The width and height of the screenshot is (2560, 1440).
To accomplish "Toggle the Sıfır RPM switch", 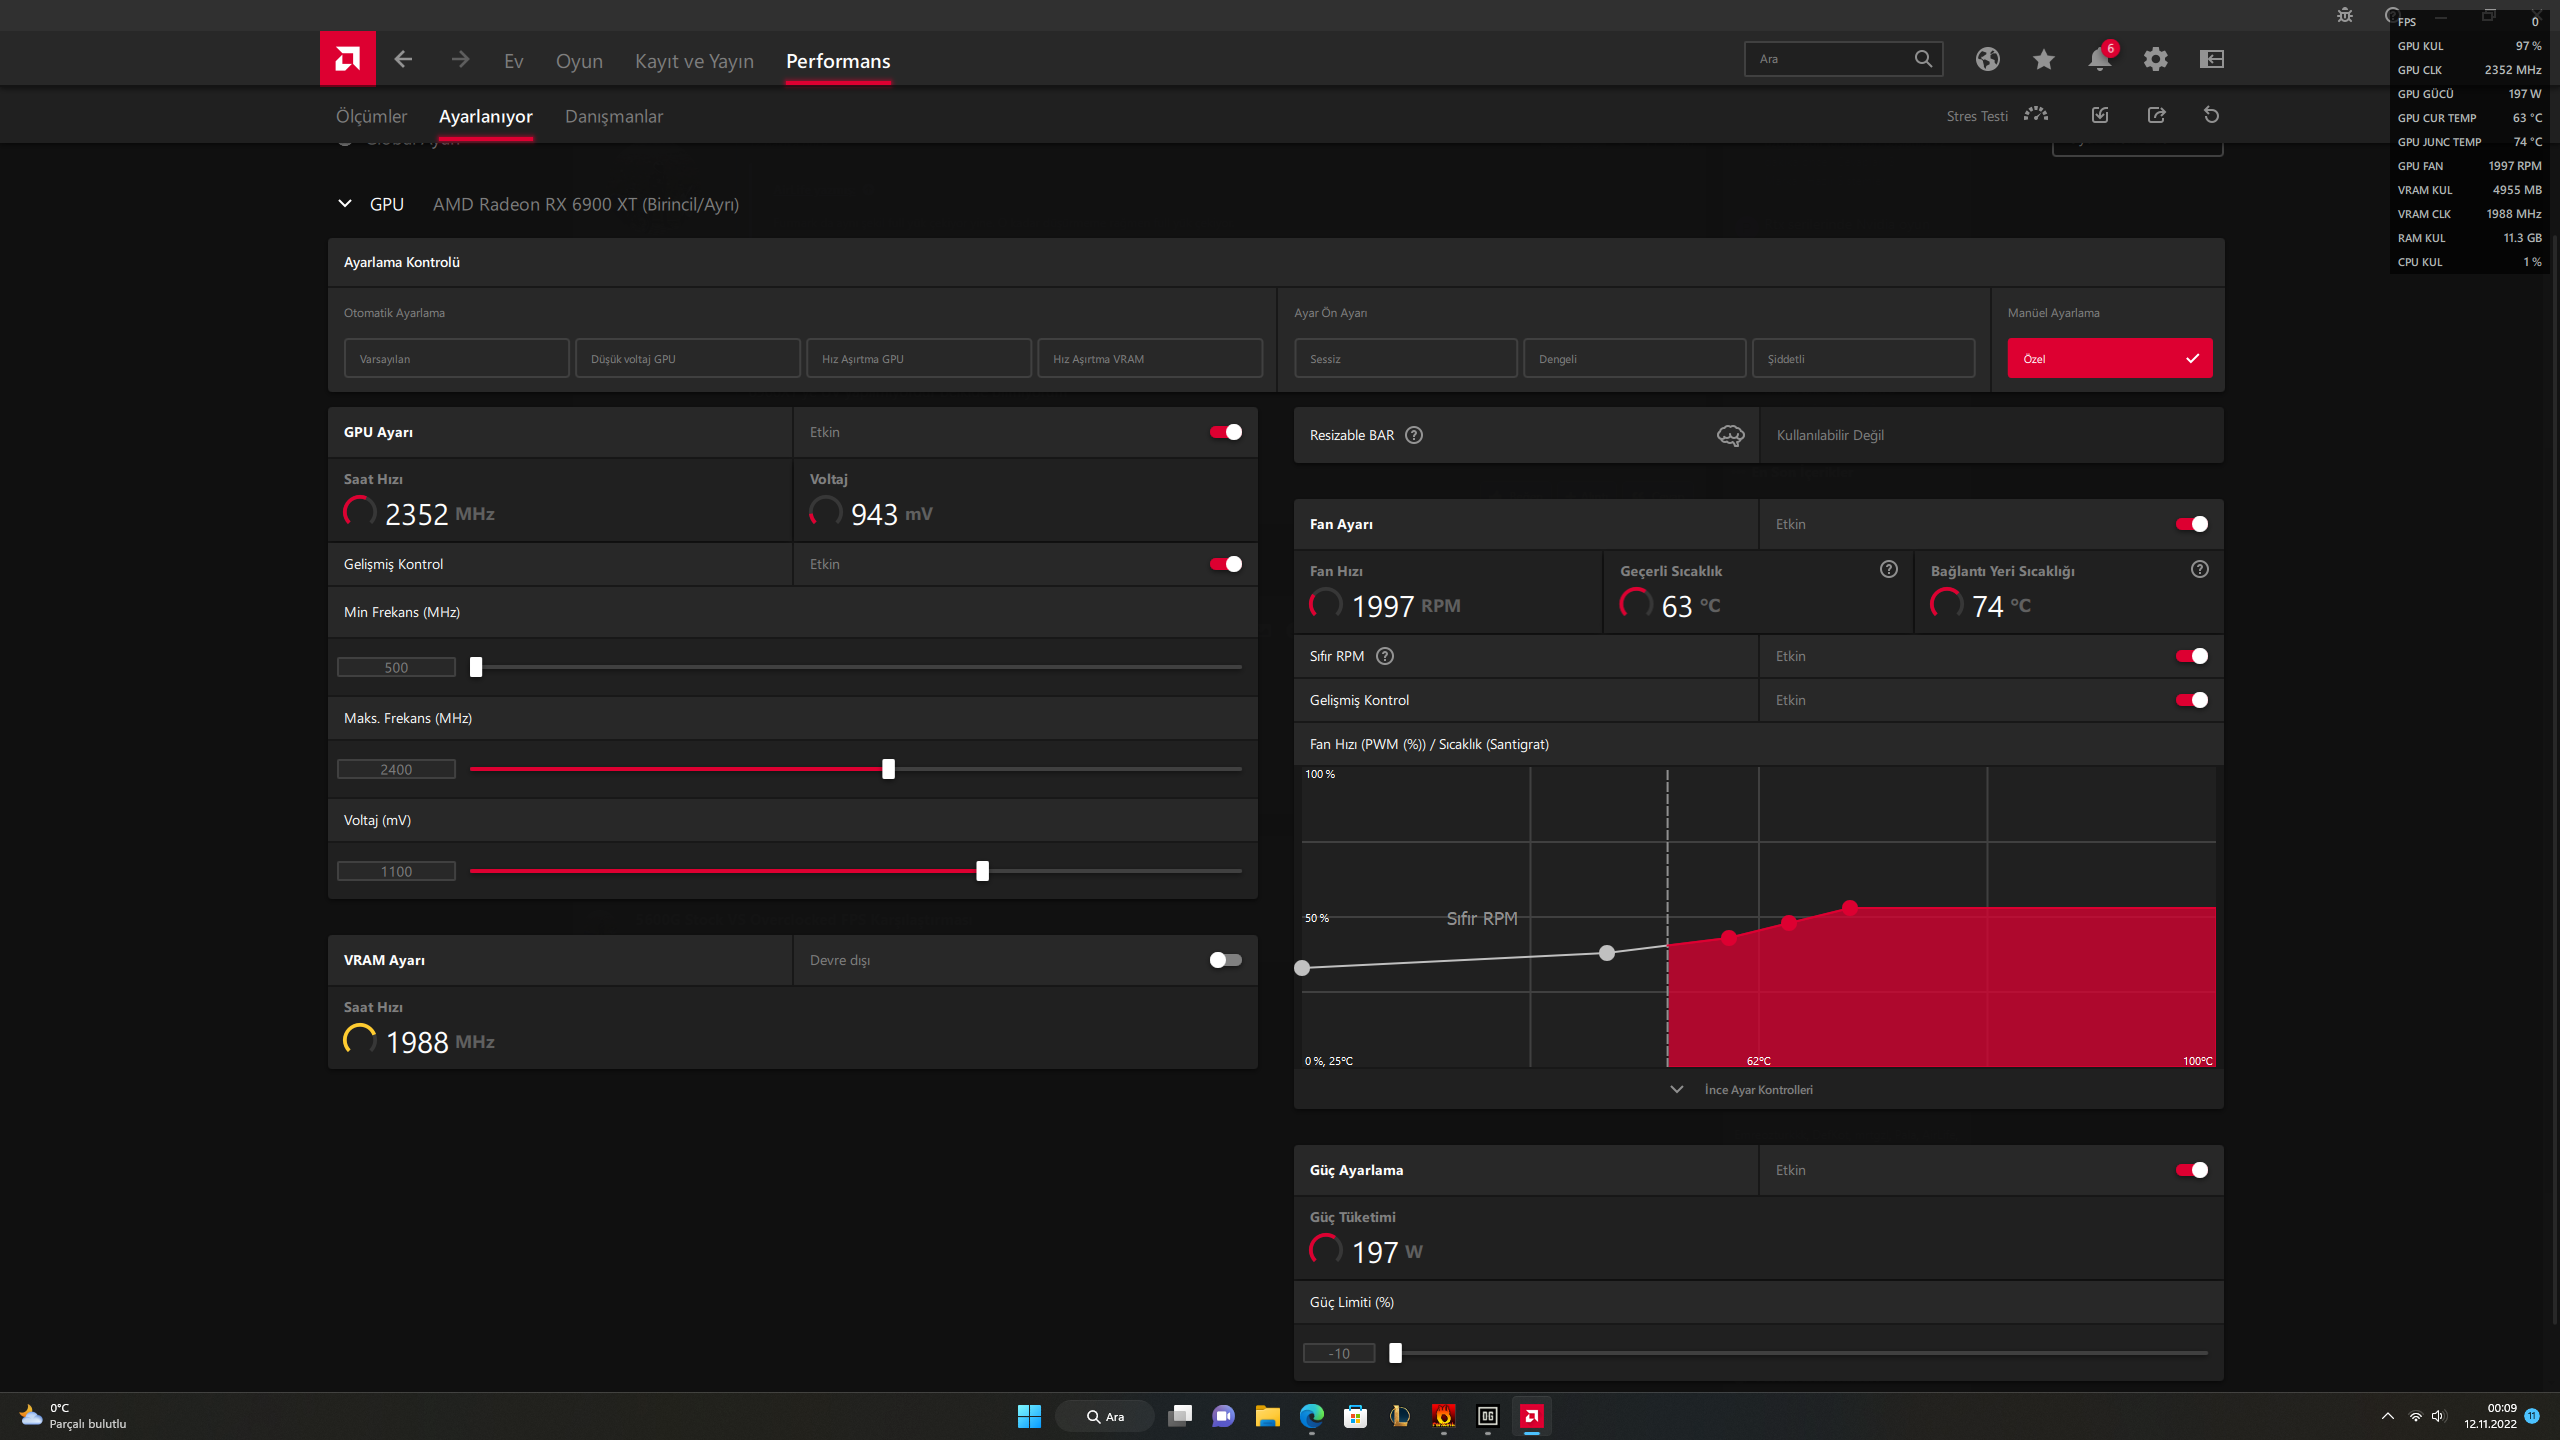I will point(2191,656).
